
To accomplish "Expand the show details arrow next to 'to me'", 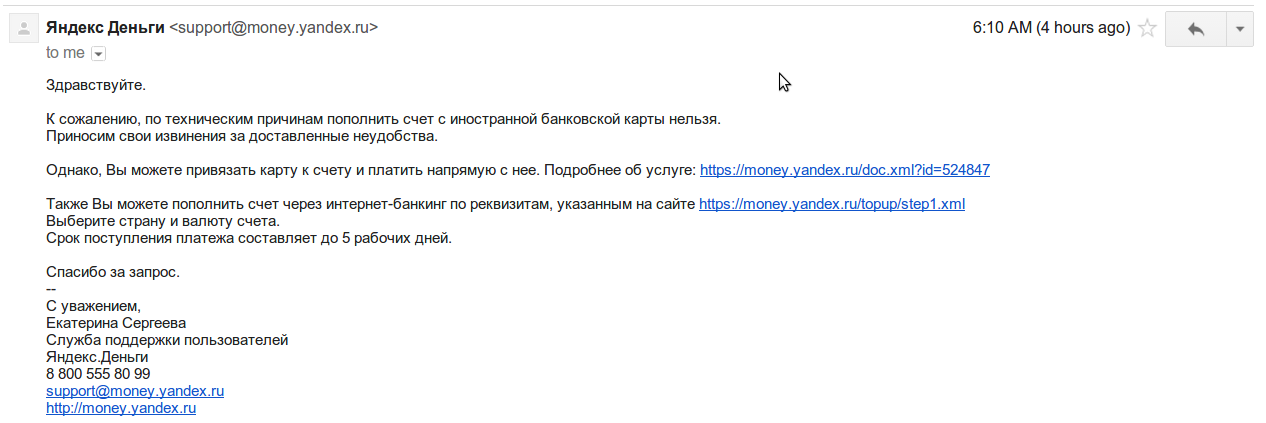I will tap(98, 53).
